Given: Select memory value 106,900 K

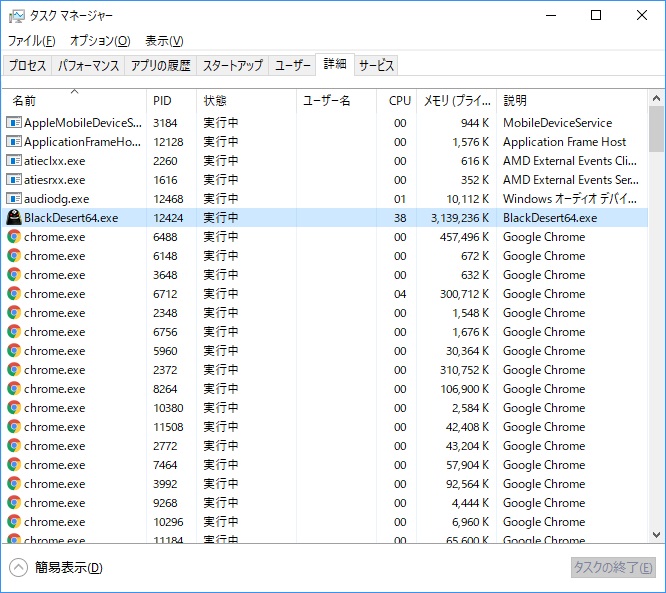Looking at the screenshot, I should [464, 389].
